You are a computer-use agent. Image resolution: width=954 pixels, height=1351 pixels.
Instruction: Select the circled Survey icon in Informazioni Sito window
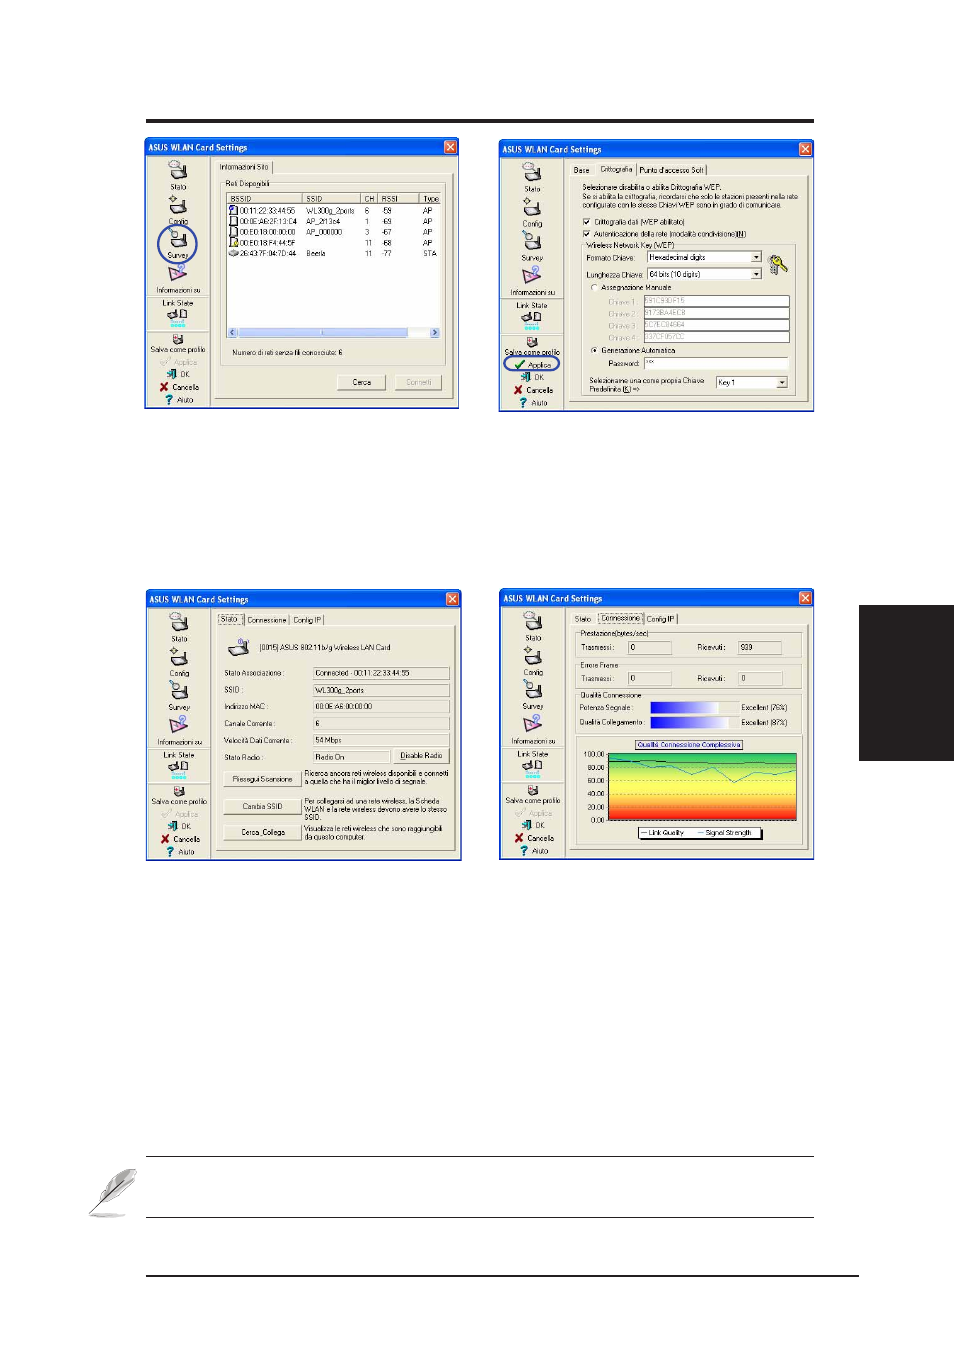point(177,240)
